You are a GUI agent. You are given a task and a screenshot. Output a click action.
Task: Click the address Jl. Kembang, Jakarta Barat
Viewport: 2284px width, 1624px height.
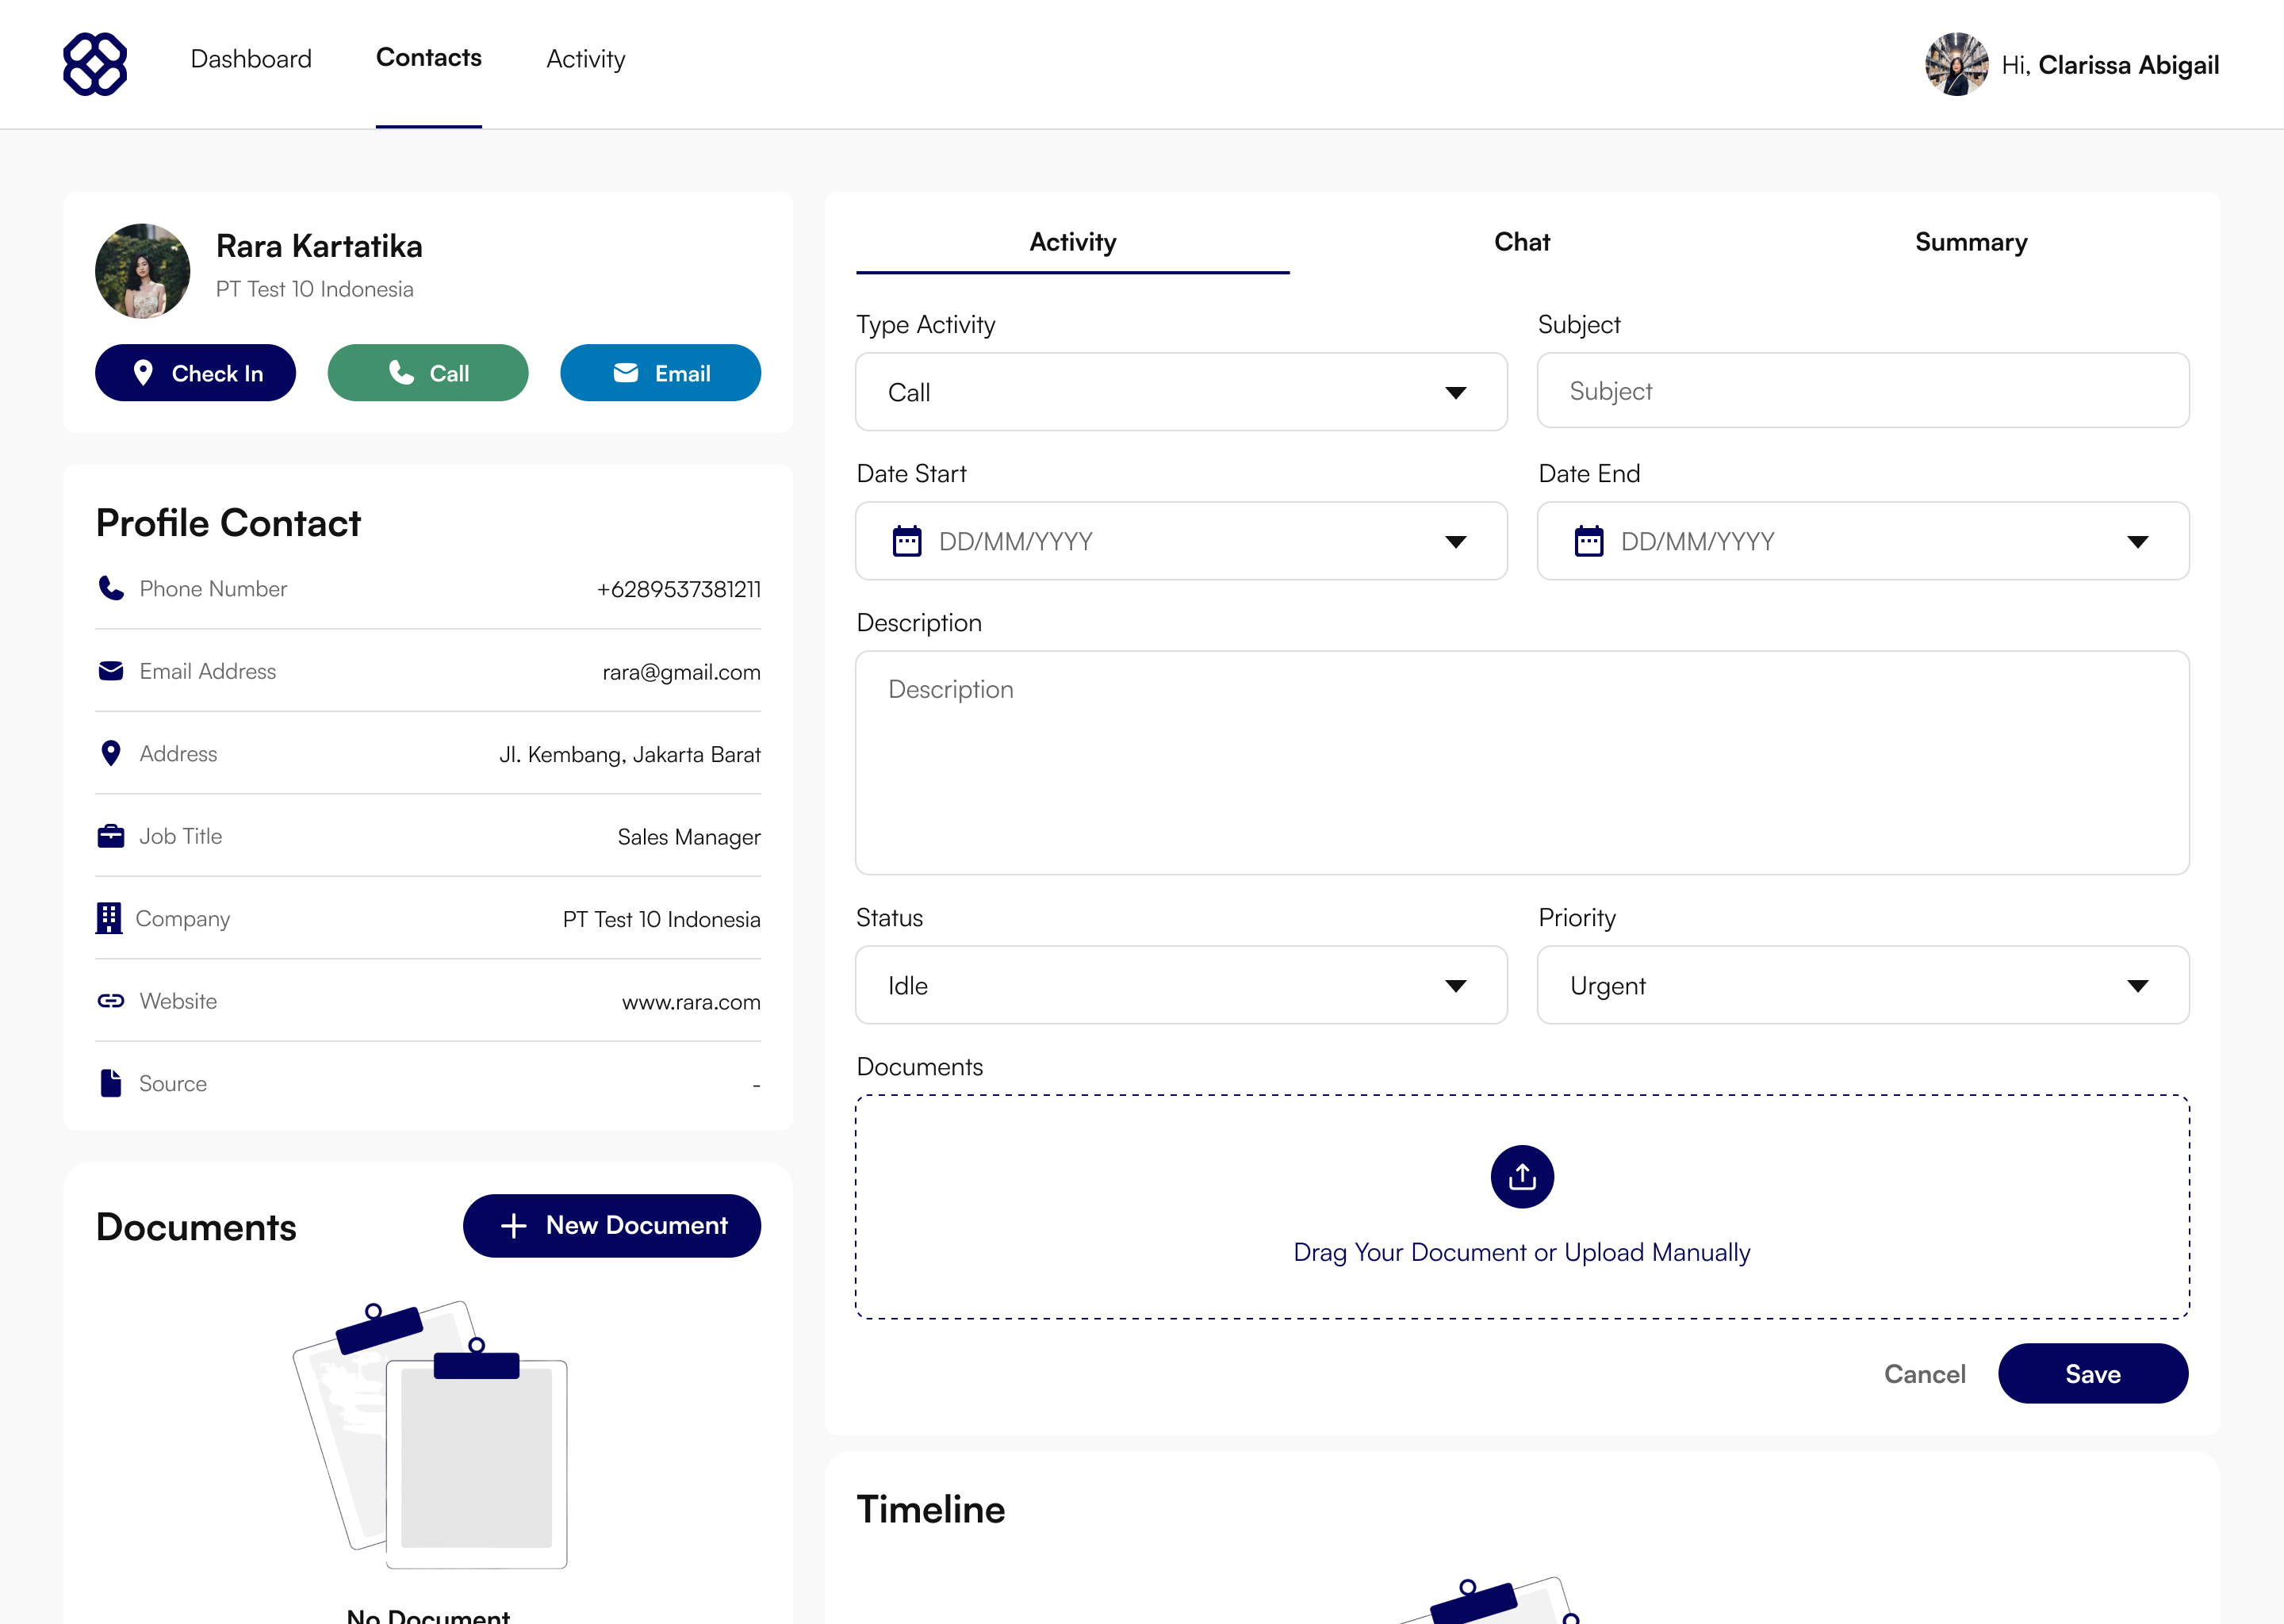coord(630,754)
